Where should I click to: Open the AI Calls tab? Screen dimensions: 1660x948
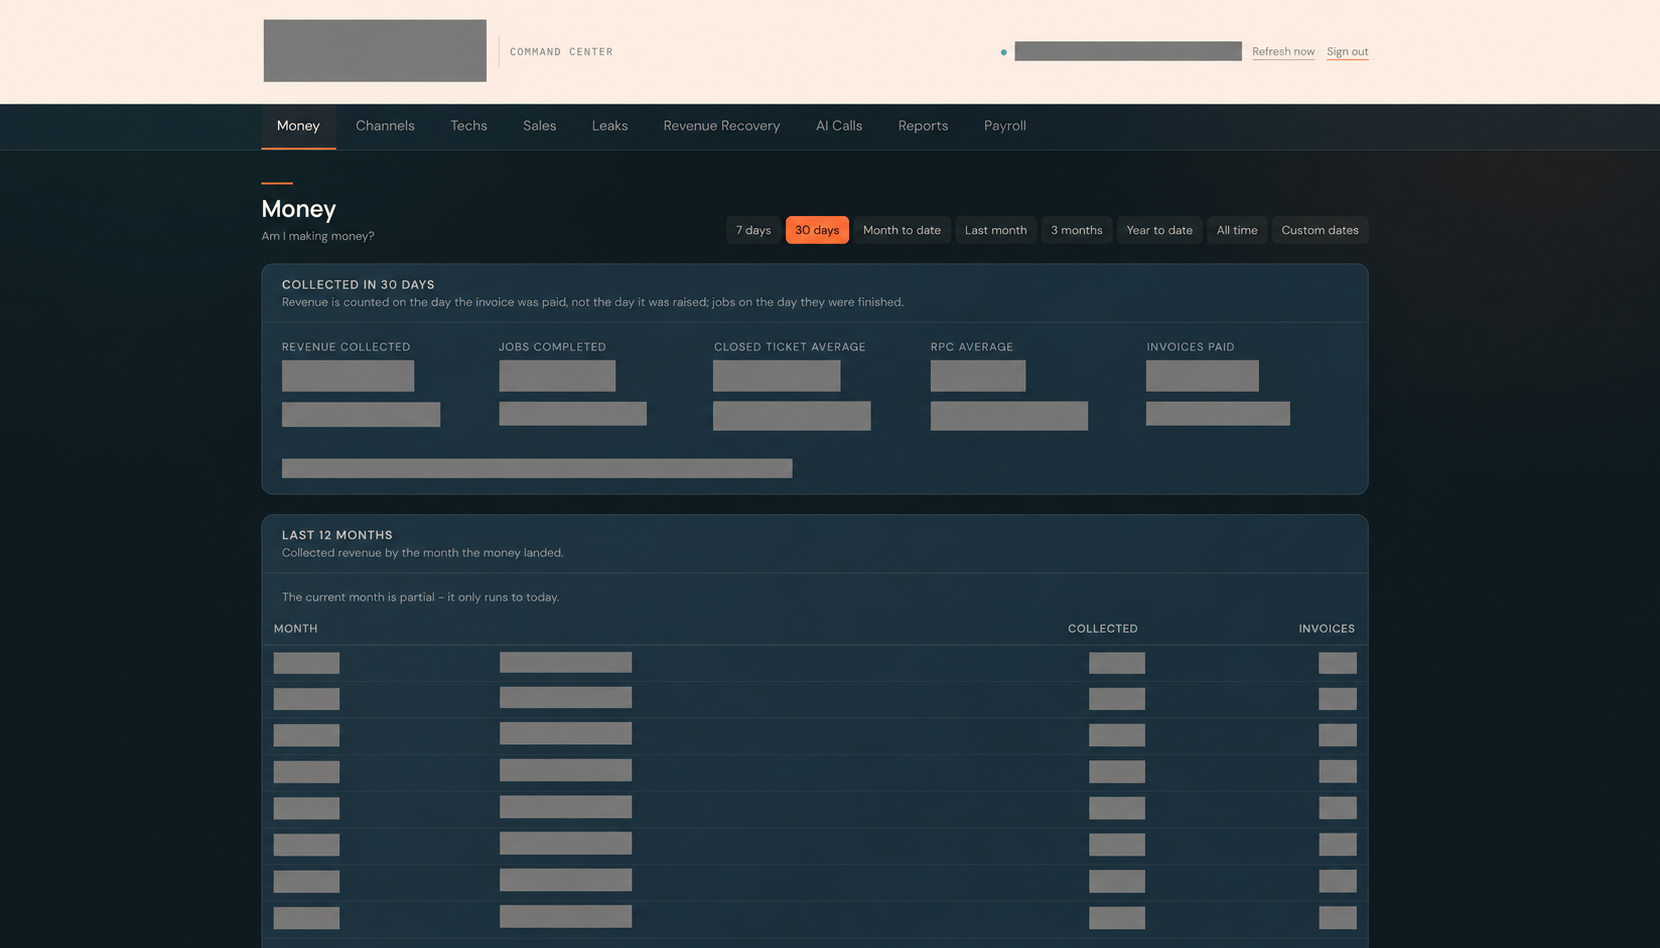839,126
